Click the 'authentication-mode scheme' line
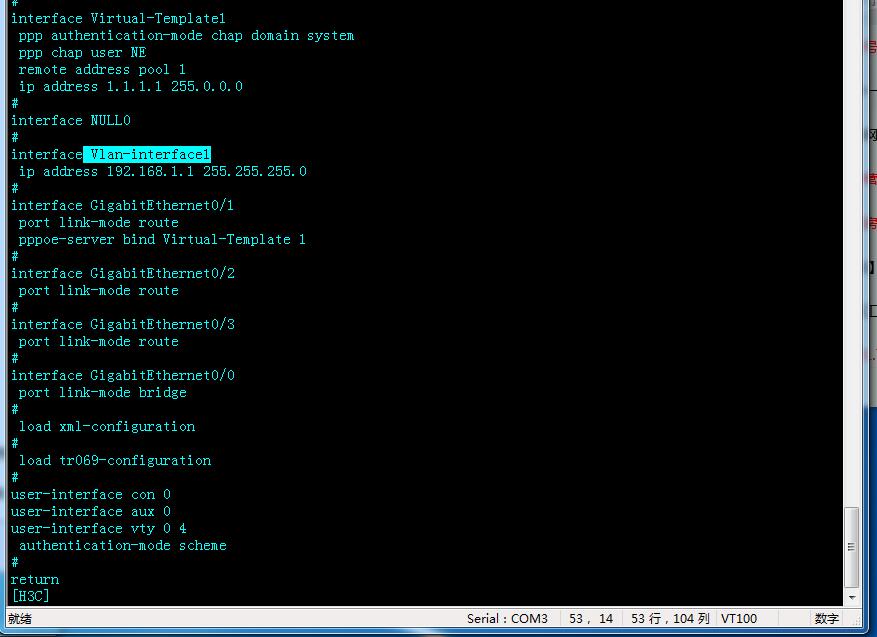The image size is (877, 637). pos(122,545)
